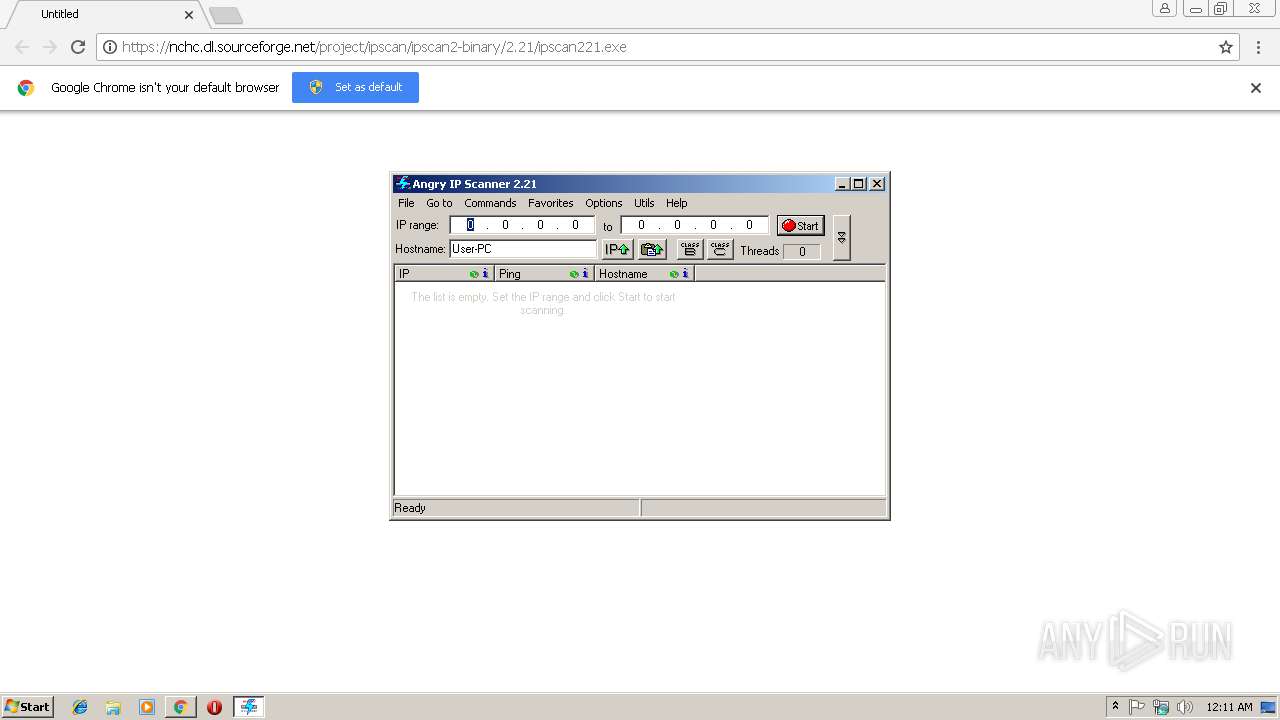Open the Go to menu

439,203
